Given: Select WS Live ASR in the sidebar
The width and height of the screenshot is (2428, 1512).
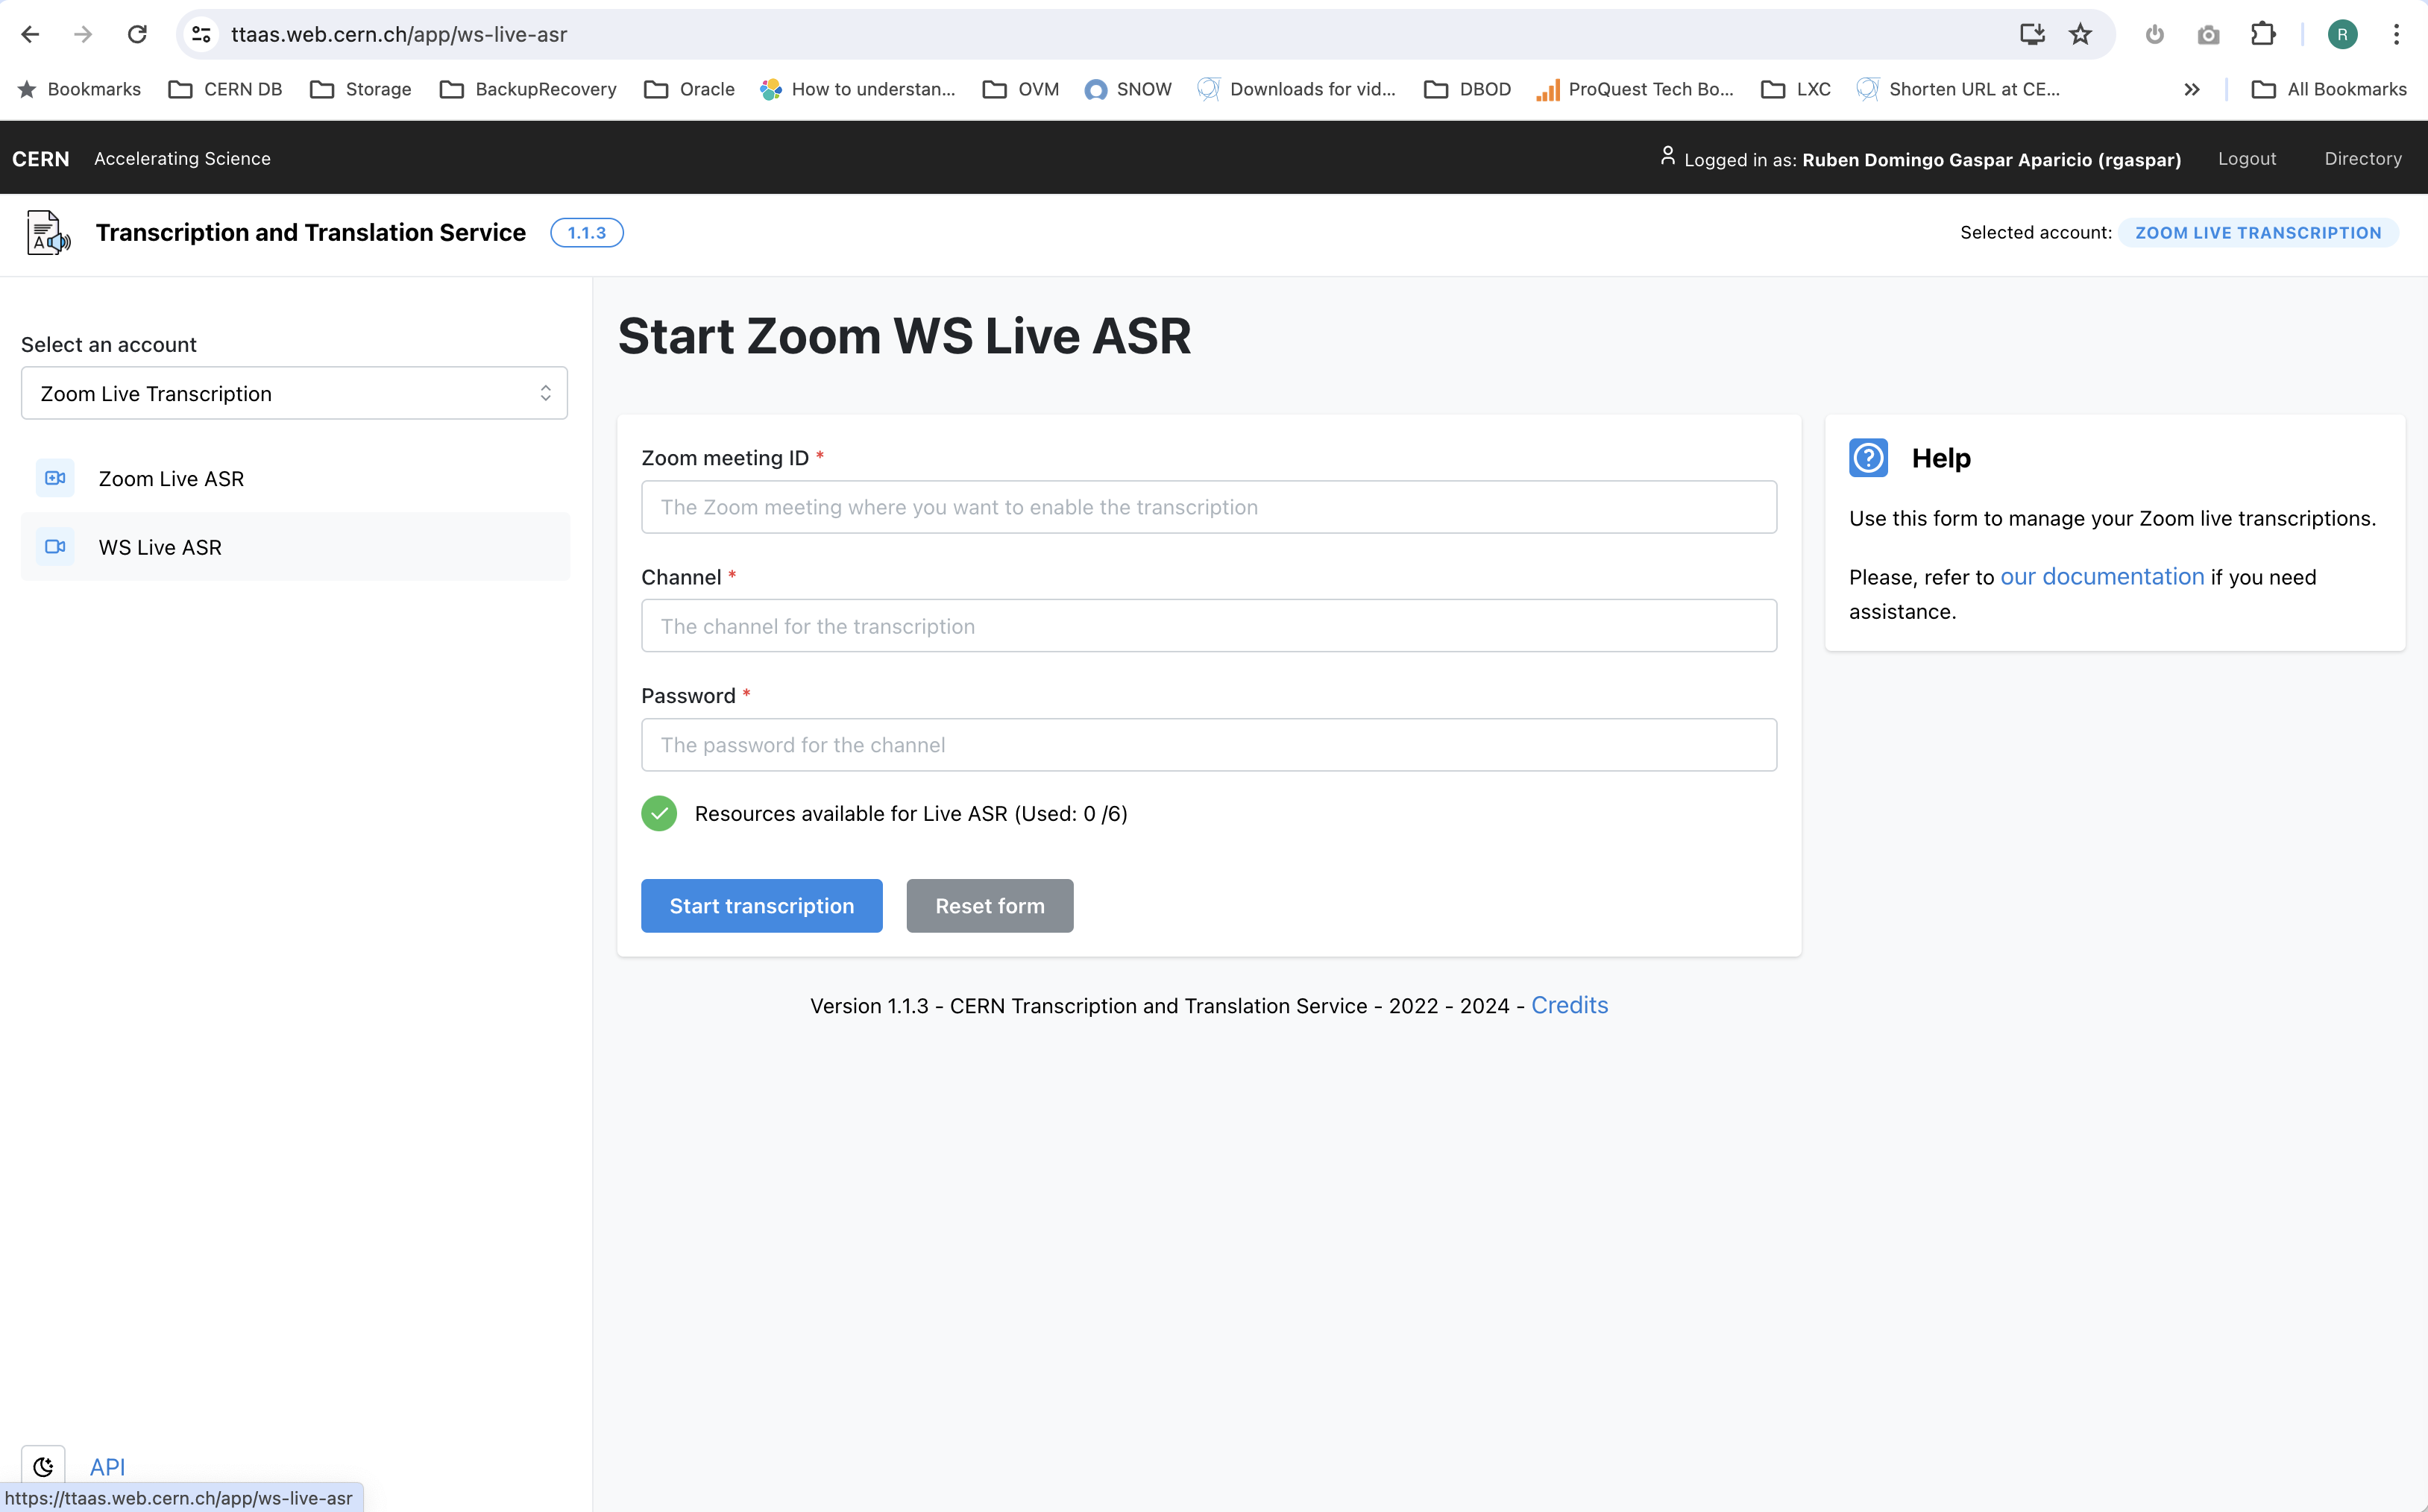Looking at the screenshot, I should tap(295, 547).
